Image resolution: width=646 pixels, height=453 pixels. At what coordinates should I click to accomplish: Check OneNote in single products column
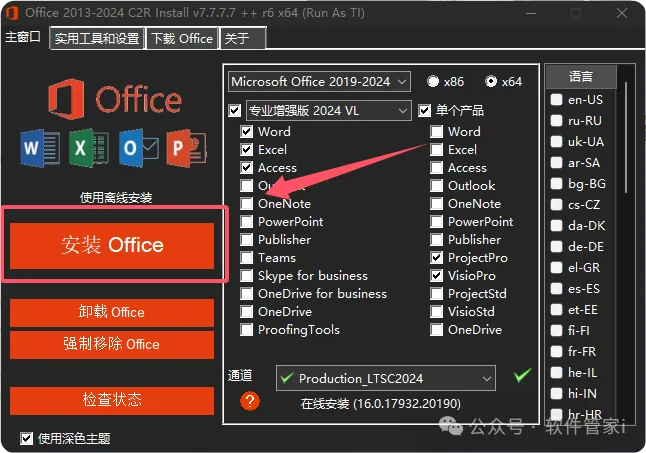click(437, 203)
